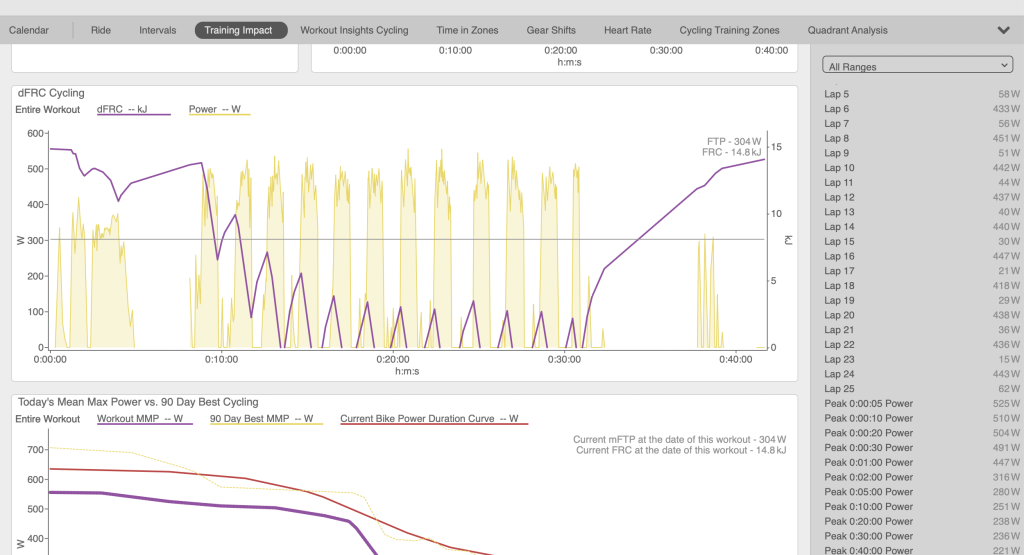Click Entire Workout in Mean Max Power chart
The image size is (1024, 555).
[x=48, y=419]
